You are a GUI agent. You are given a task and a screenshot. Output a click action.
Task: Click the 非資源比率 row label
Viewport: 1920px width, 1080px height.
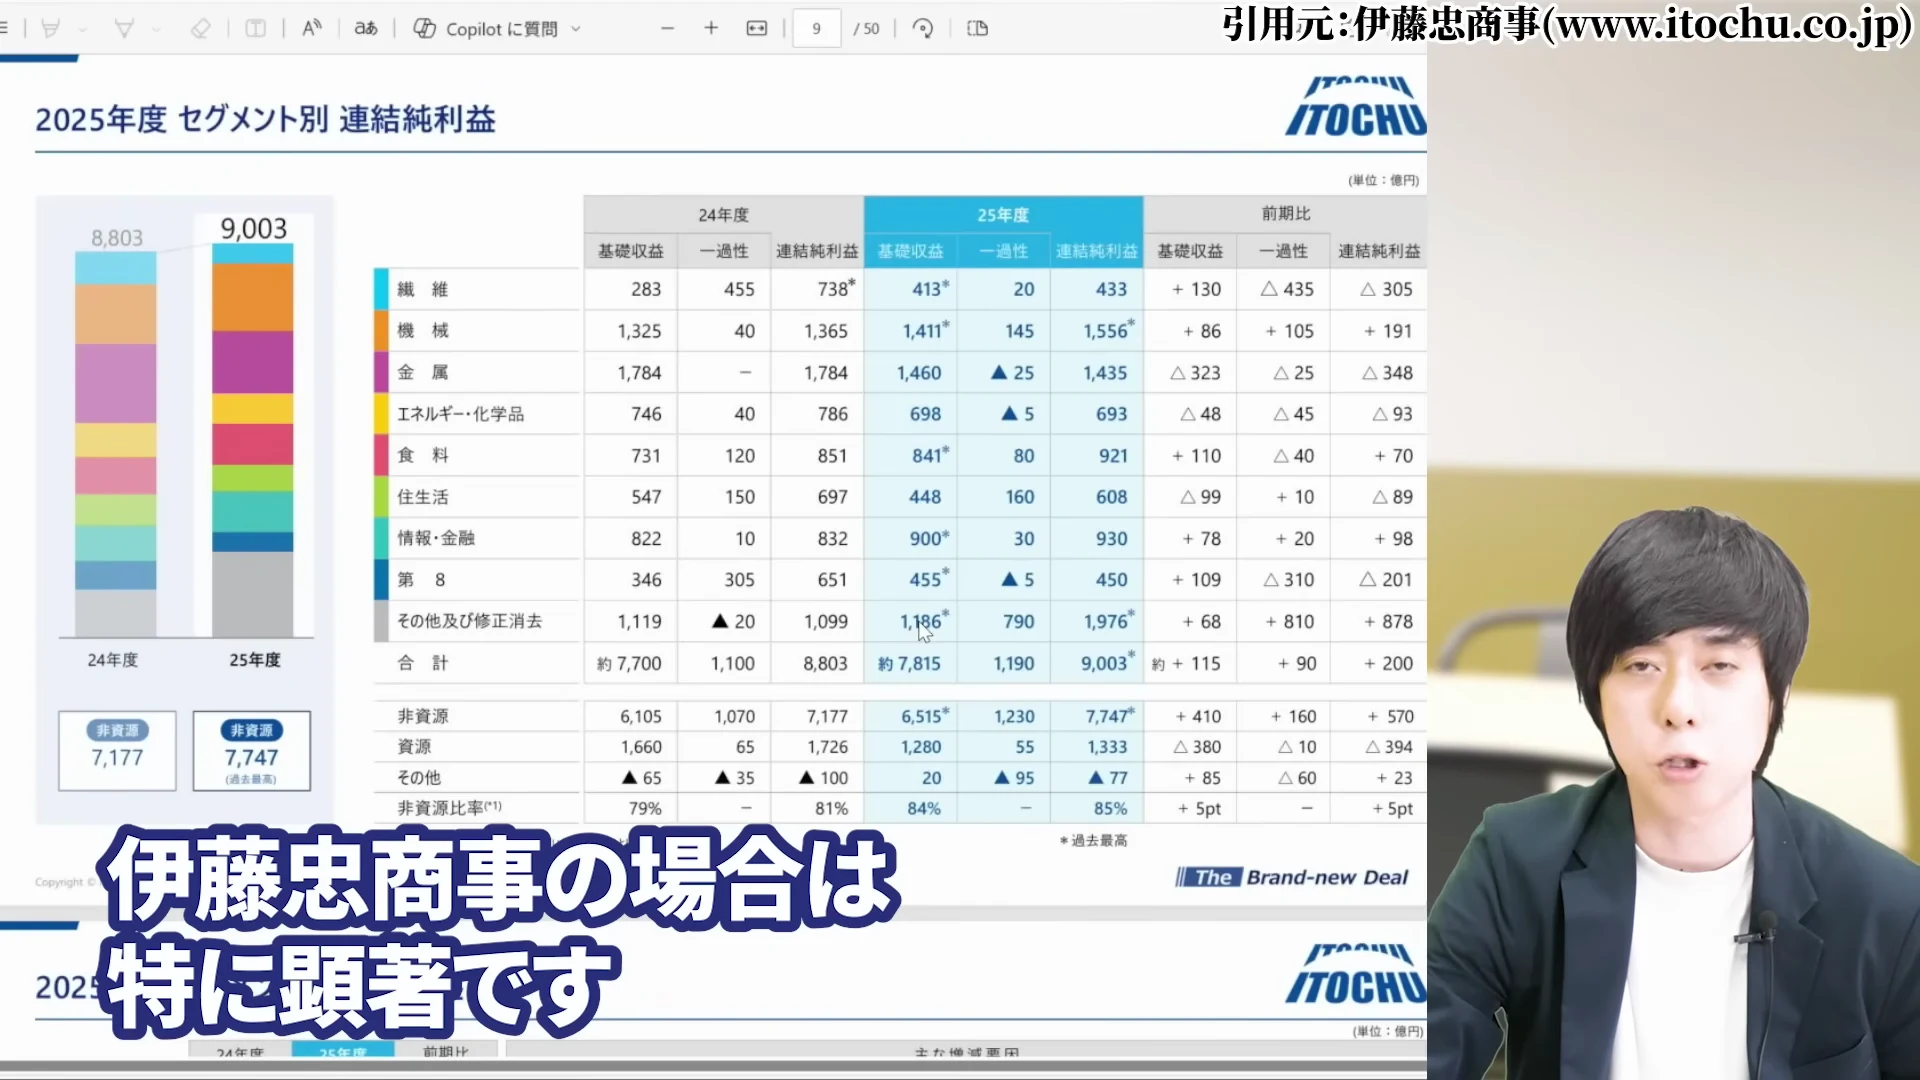click(x=449, y=808)
